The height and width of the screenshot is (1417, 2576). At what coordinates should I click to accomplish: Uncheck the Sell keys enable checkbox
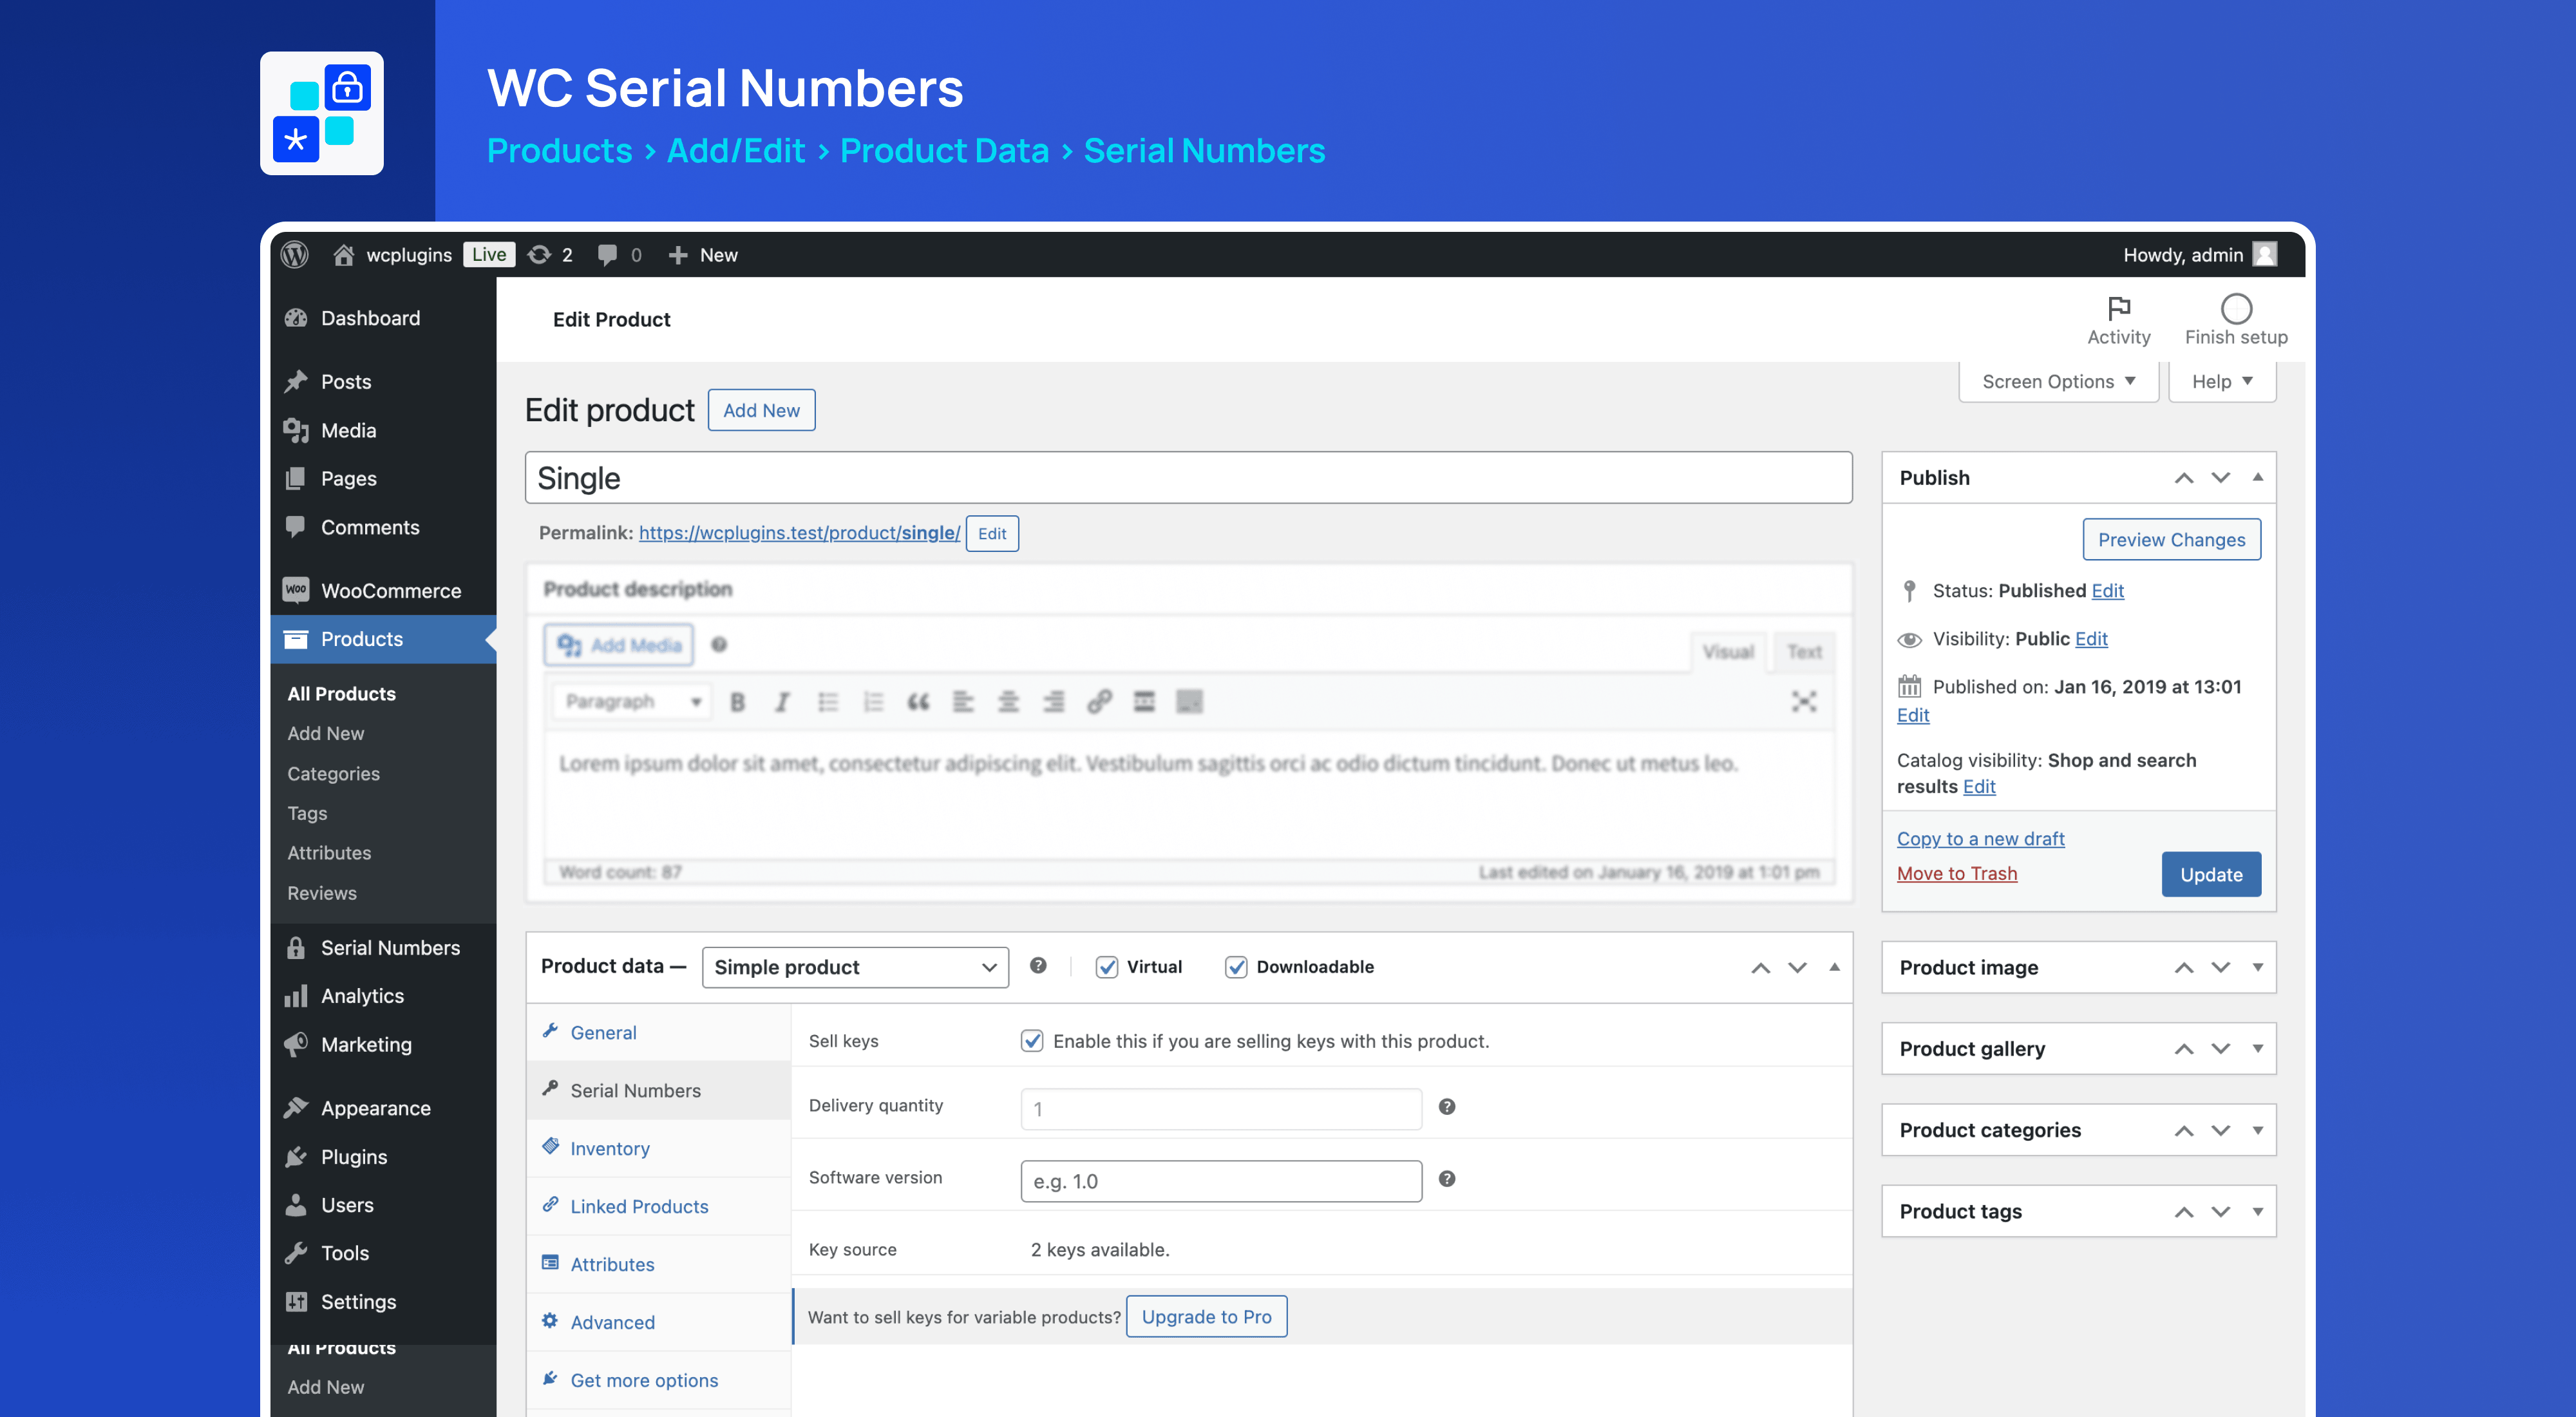1032,1041
